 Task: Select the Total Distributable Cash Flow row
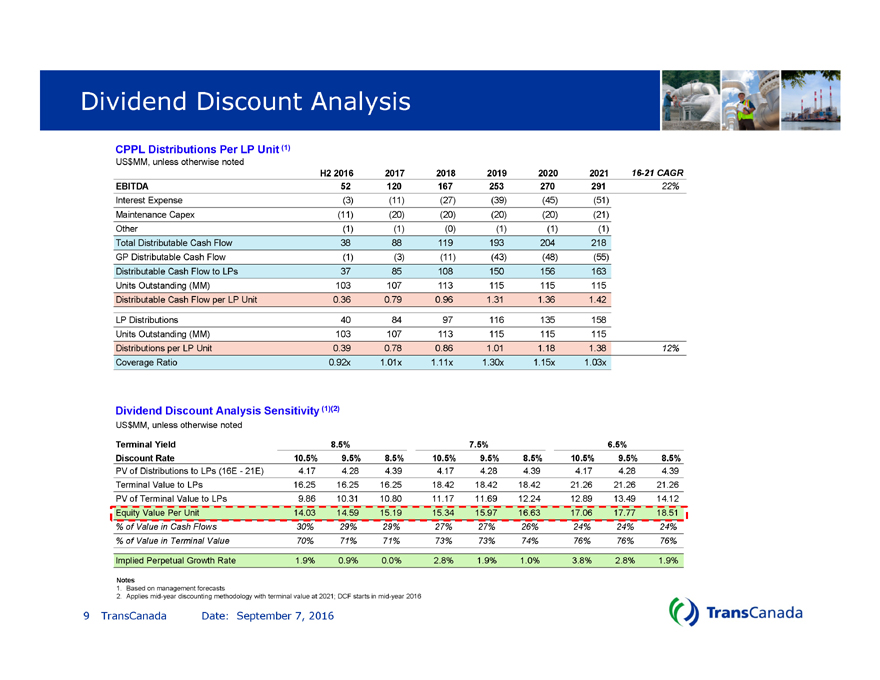pyautogui.click(x=173, y=241)
